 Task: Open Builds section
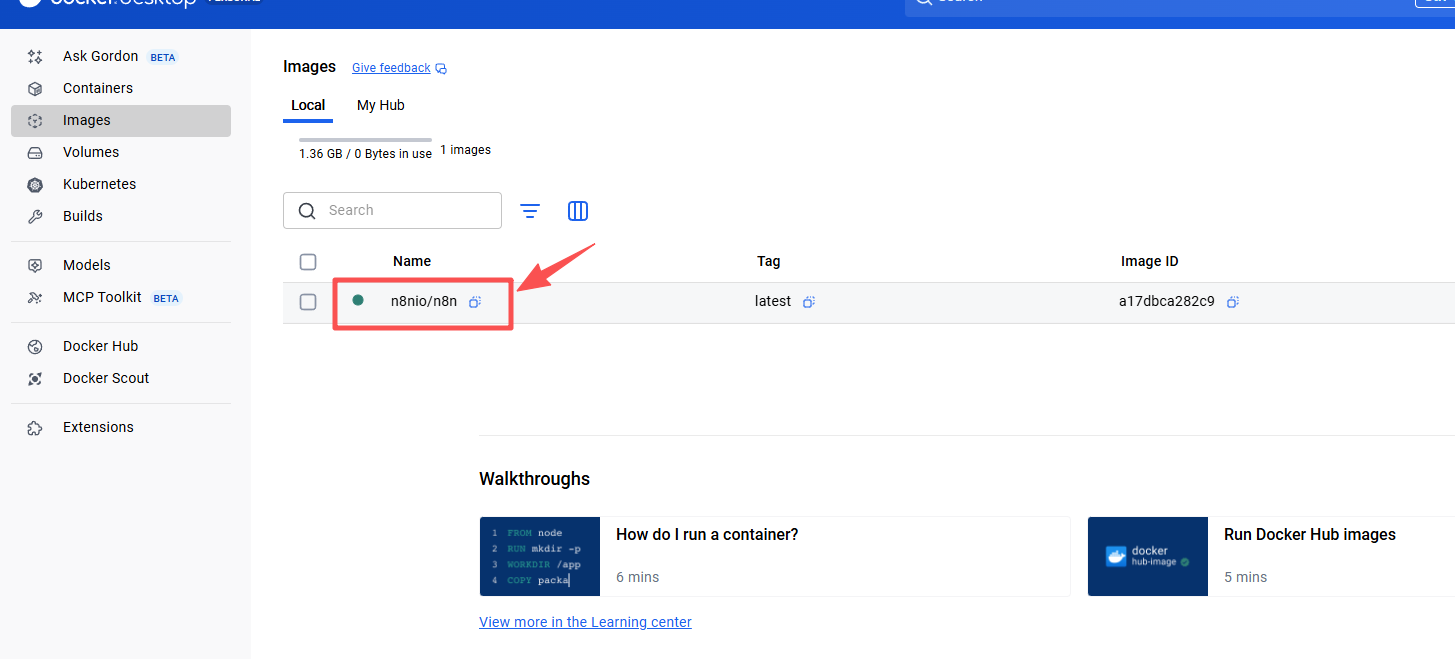121,217
